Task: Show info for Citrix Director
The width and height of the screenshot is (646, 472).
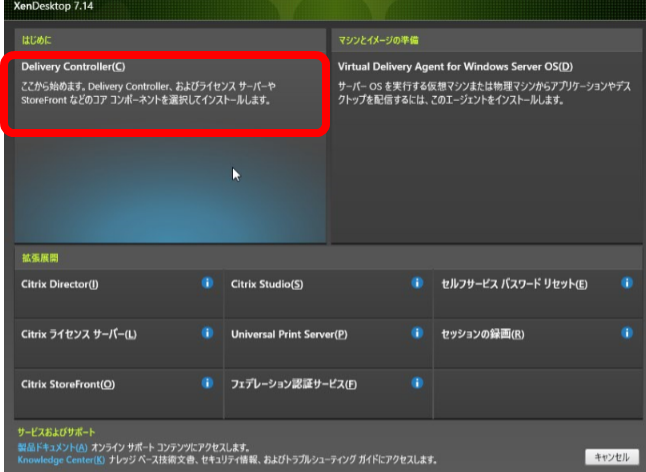Action: (x=207, y=283)
